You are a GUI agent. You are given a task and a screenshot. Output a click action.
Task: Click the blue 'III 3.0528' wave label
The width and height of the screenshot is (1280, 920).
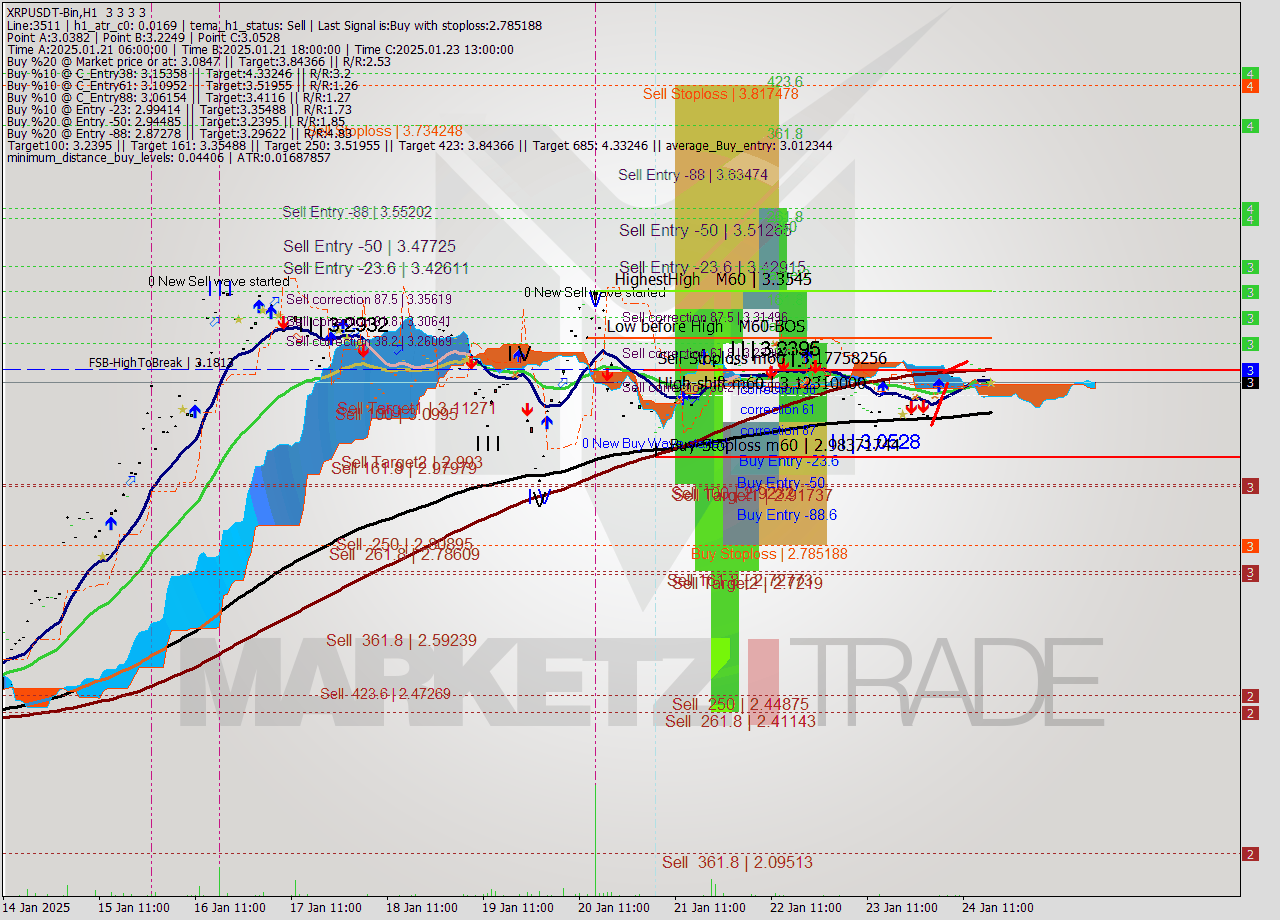(x=873, y=441)
